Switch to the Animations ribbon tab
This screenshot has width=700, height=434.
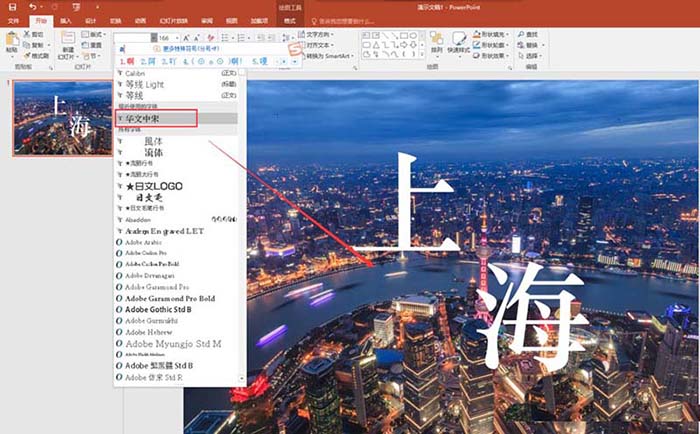click(140, 21)
